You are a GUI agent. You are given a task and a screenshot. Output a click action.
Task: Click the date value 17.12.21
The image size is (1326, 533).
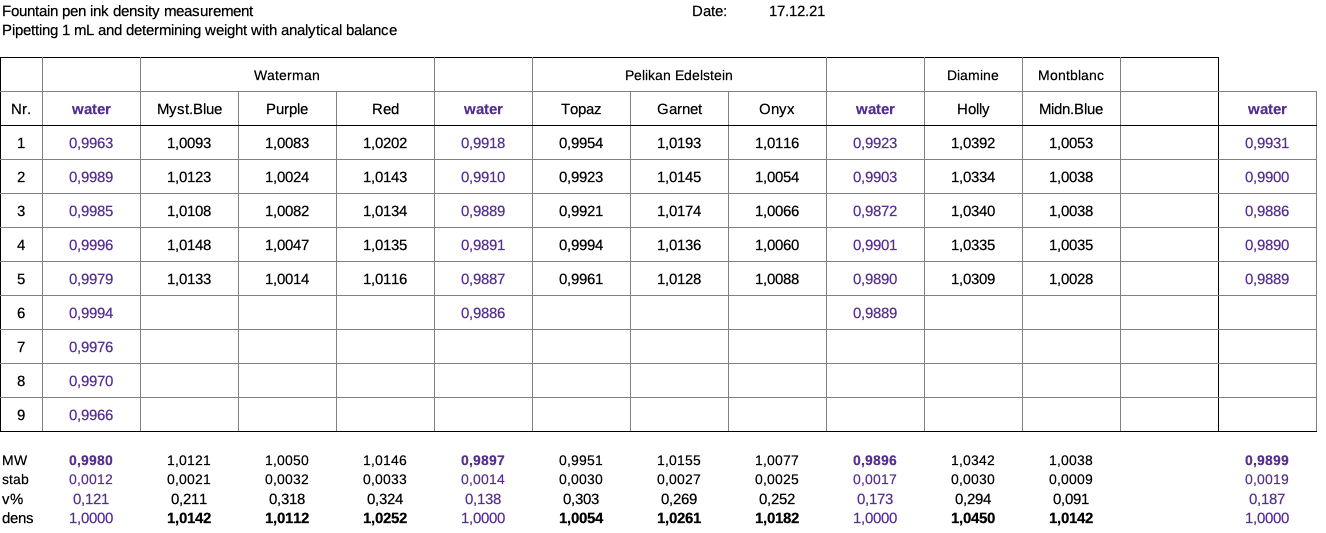click(797, 11)
